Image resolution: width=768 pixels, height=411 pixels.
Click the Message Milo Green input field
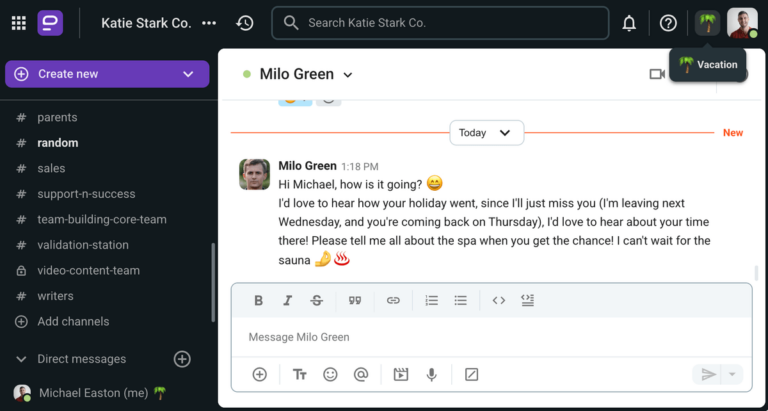point(490,337)
